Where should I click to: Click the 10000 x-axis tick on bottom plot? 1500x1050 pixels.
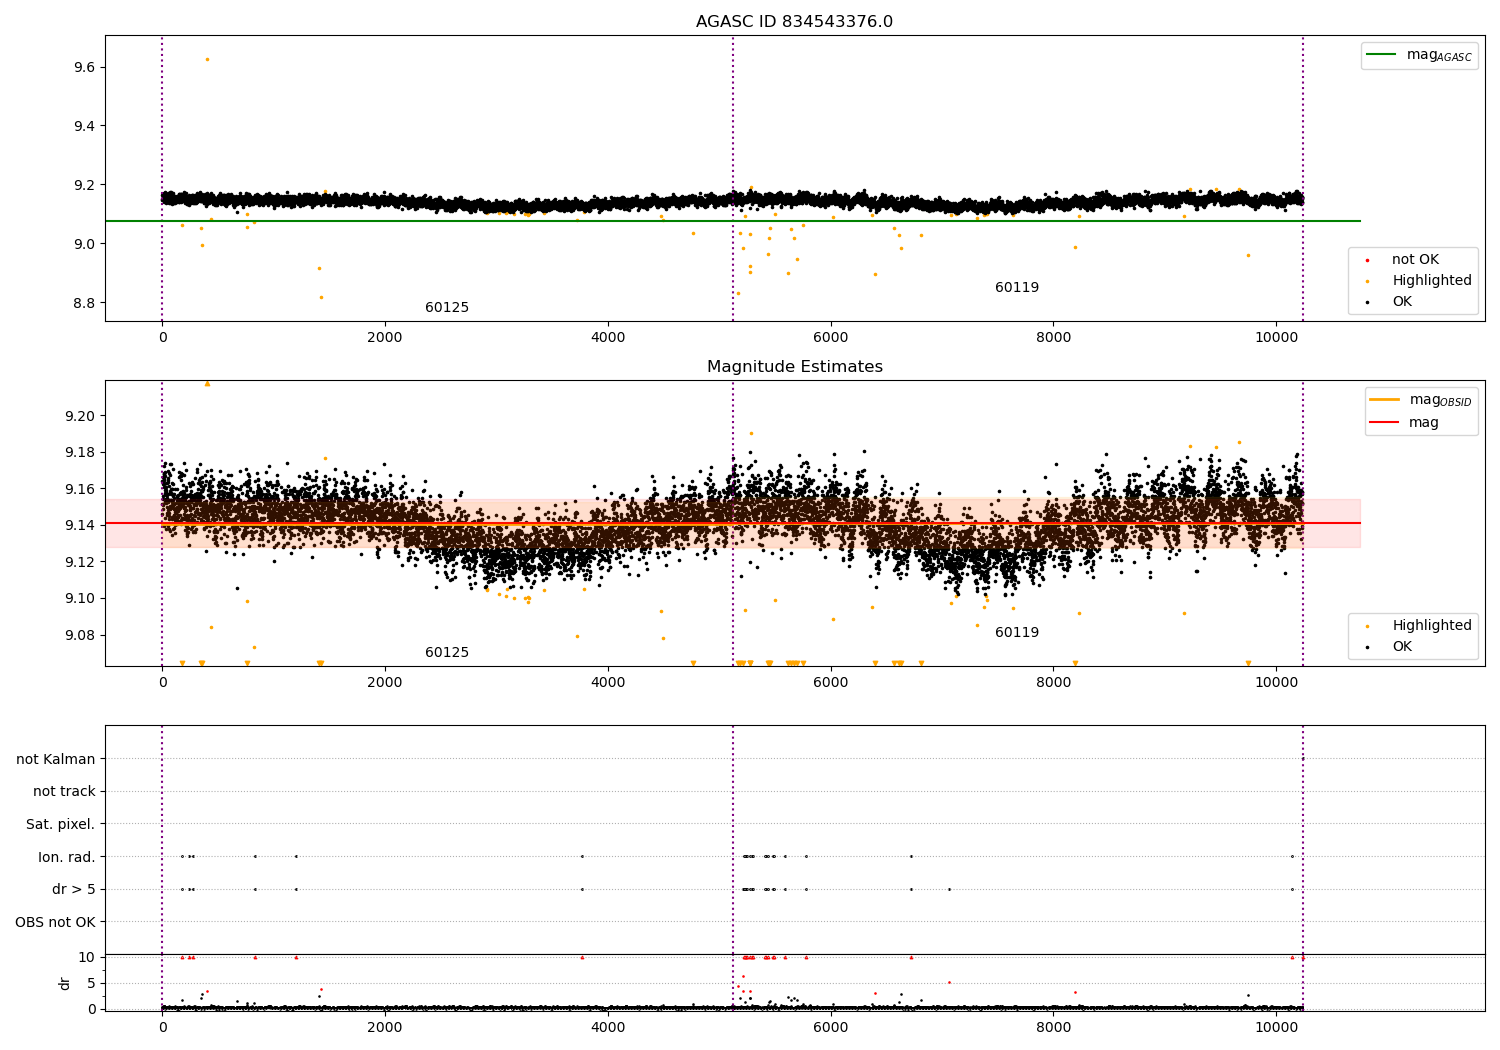tap(1276, 1027)
